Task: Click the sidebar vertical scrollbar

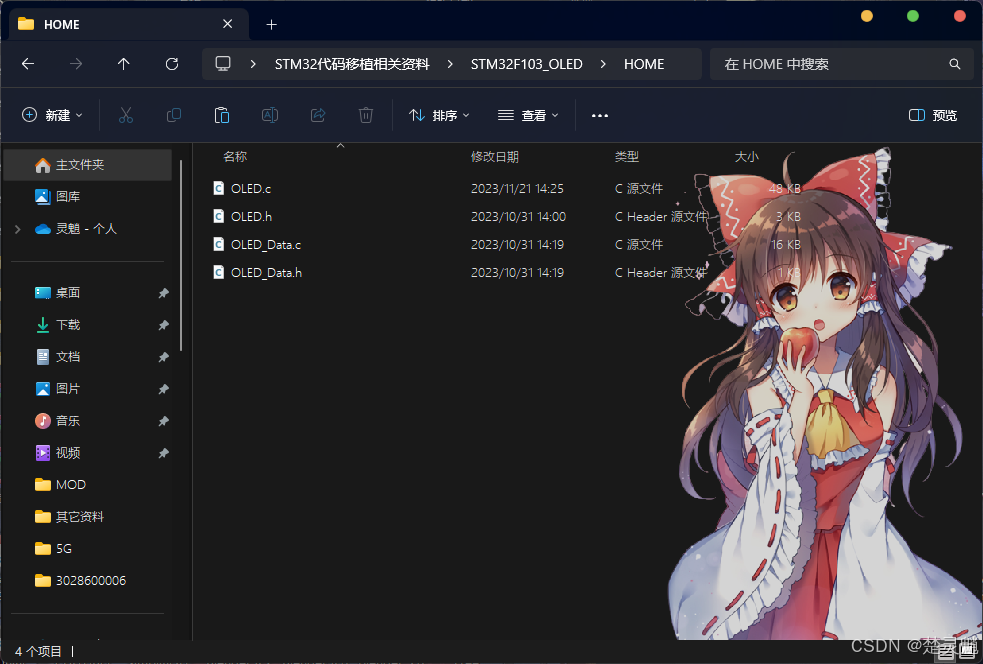Action: click(x=181, y=256)
